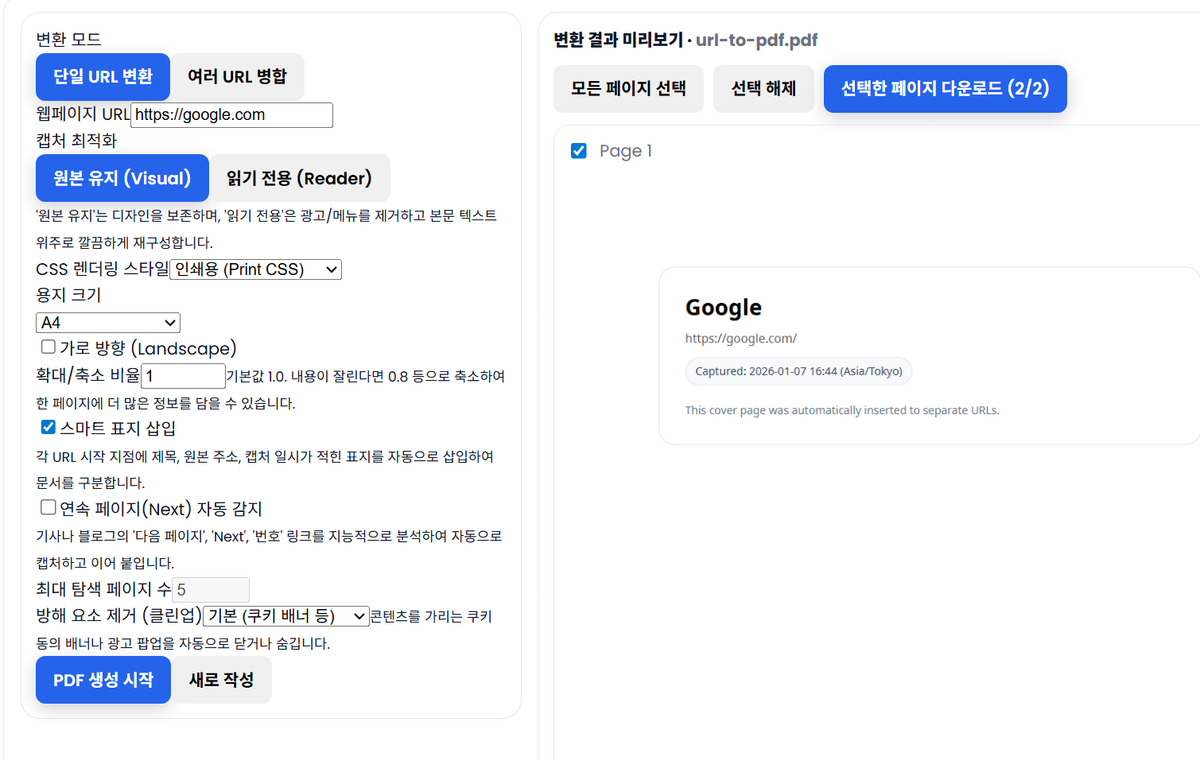Viewport: 1200px width, 760px height.
Task: Disable 스마트 표지 삽입 option
Action: [47, 426]
